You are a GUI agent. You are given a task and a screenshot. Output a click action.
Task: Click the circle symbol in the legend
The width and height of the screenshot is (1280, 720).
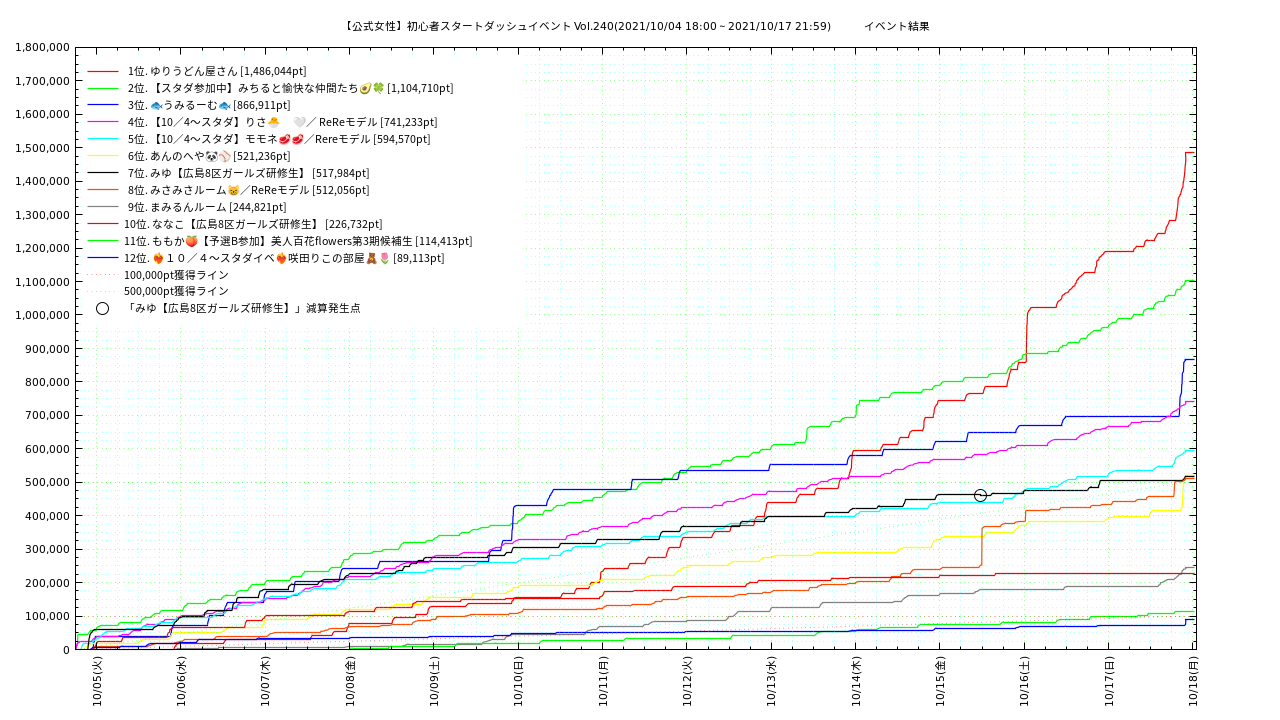pos(102,308)
